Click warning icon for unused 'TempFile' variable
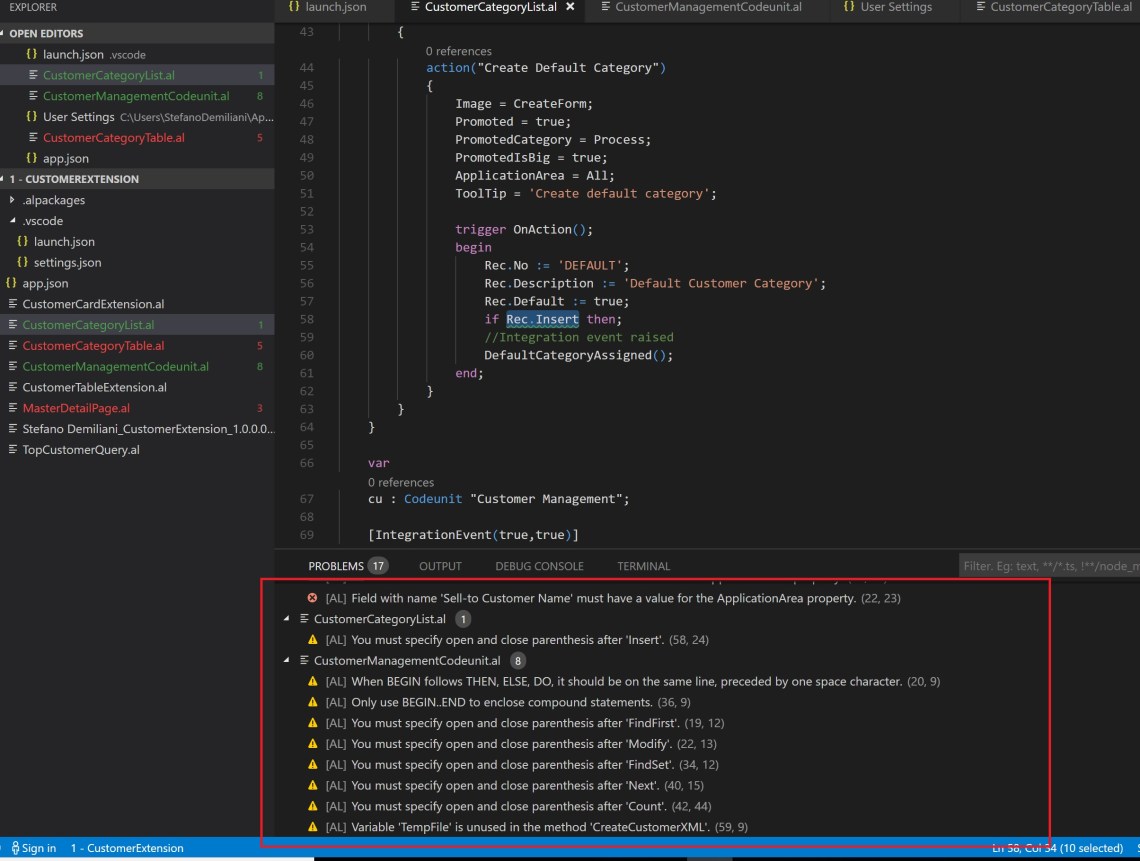Screen dimensions: 1140x861 (x=312, y=827)
